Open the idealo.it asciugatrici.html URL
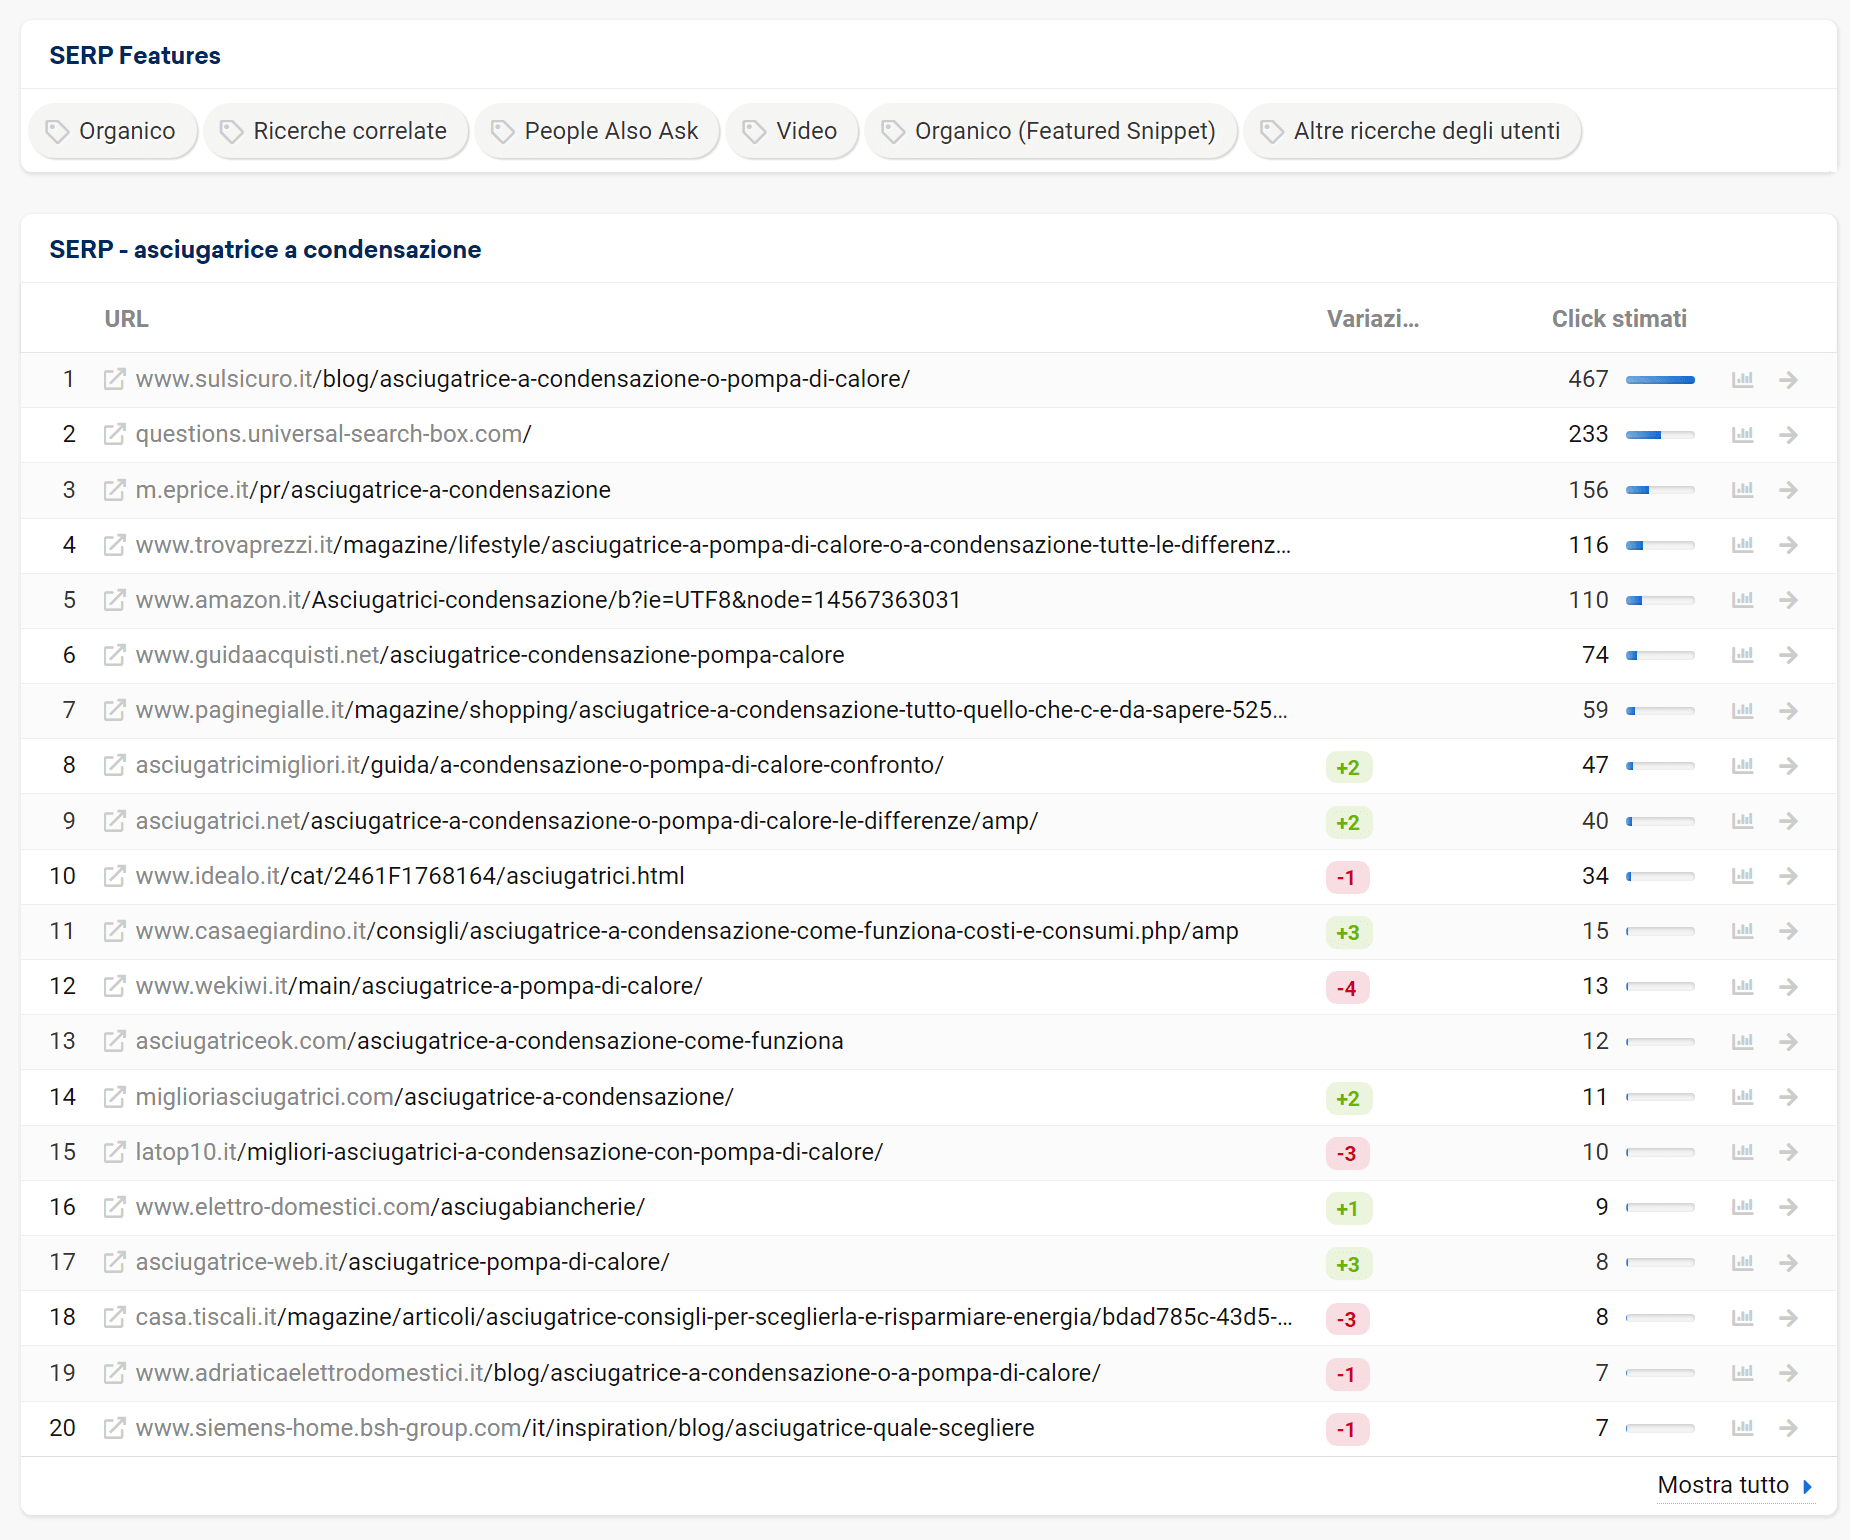This screenshot has height=1540, width=1850. [410, 876]
